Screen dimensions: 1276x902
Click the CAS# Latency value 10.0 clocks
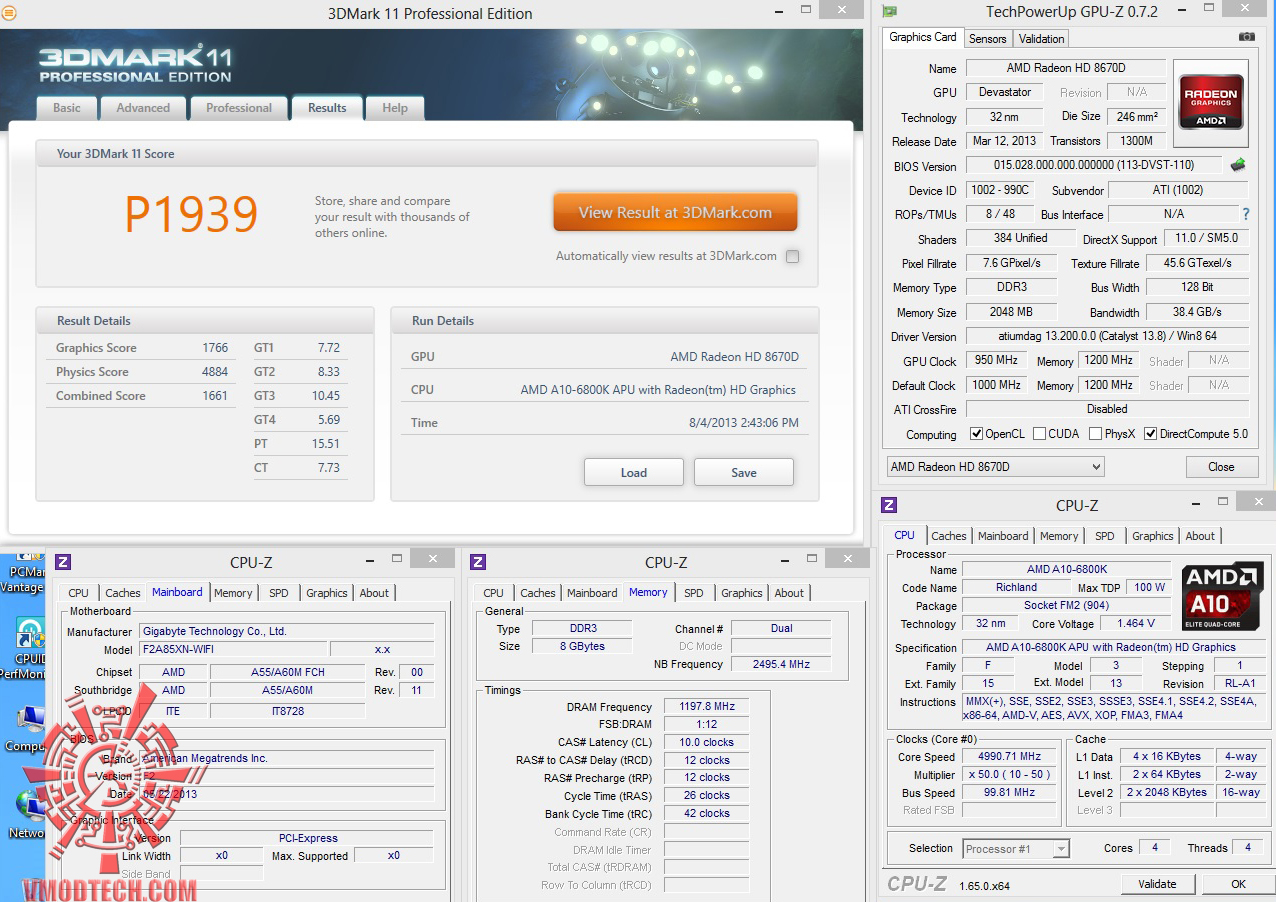[706, 742]
